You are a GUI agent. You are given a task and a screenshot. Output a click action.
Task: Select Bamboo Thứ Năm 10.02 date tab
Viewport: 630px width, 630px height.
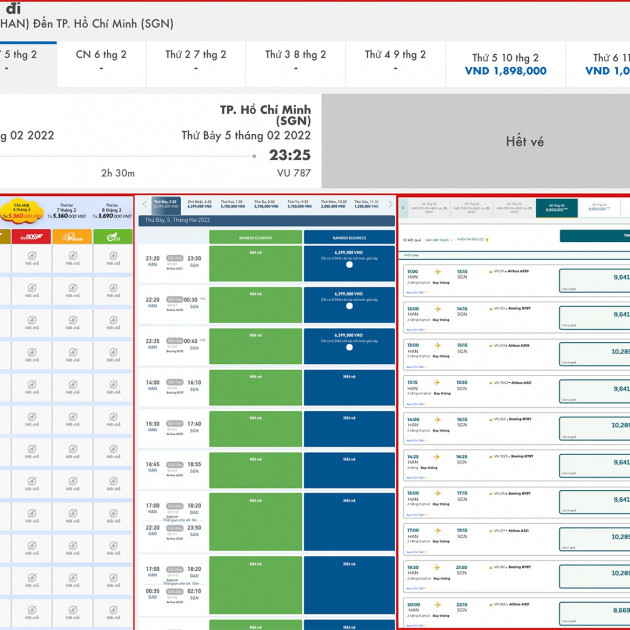[x=333, y=204]
